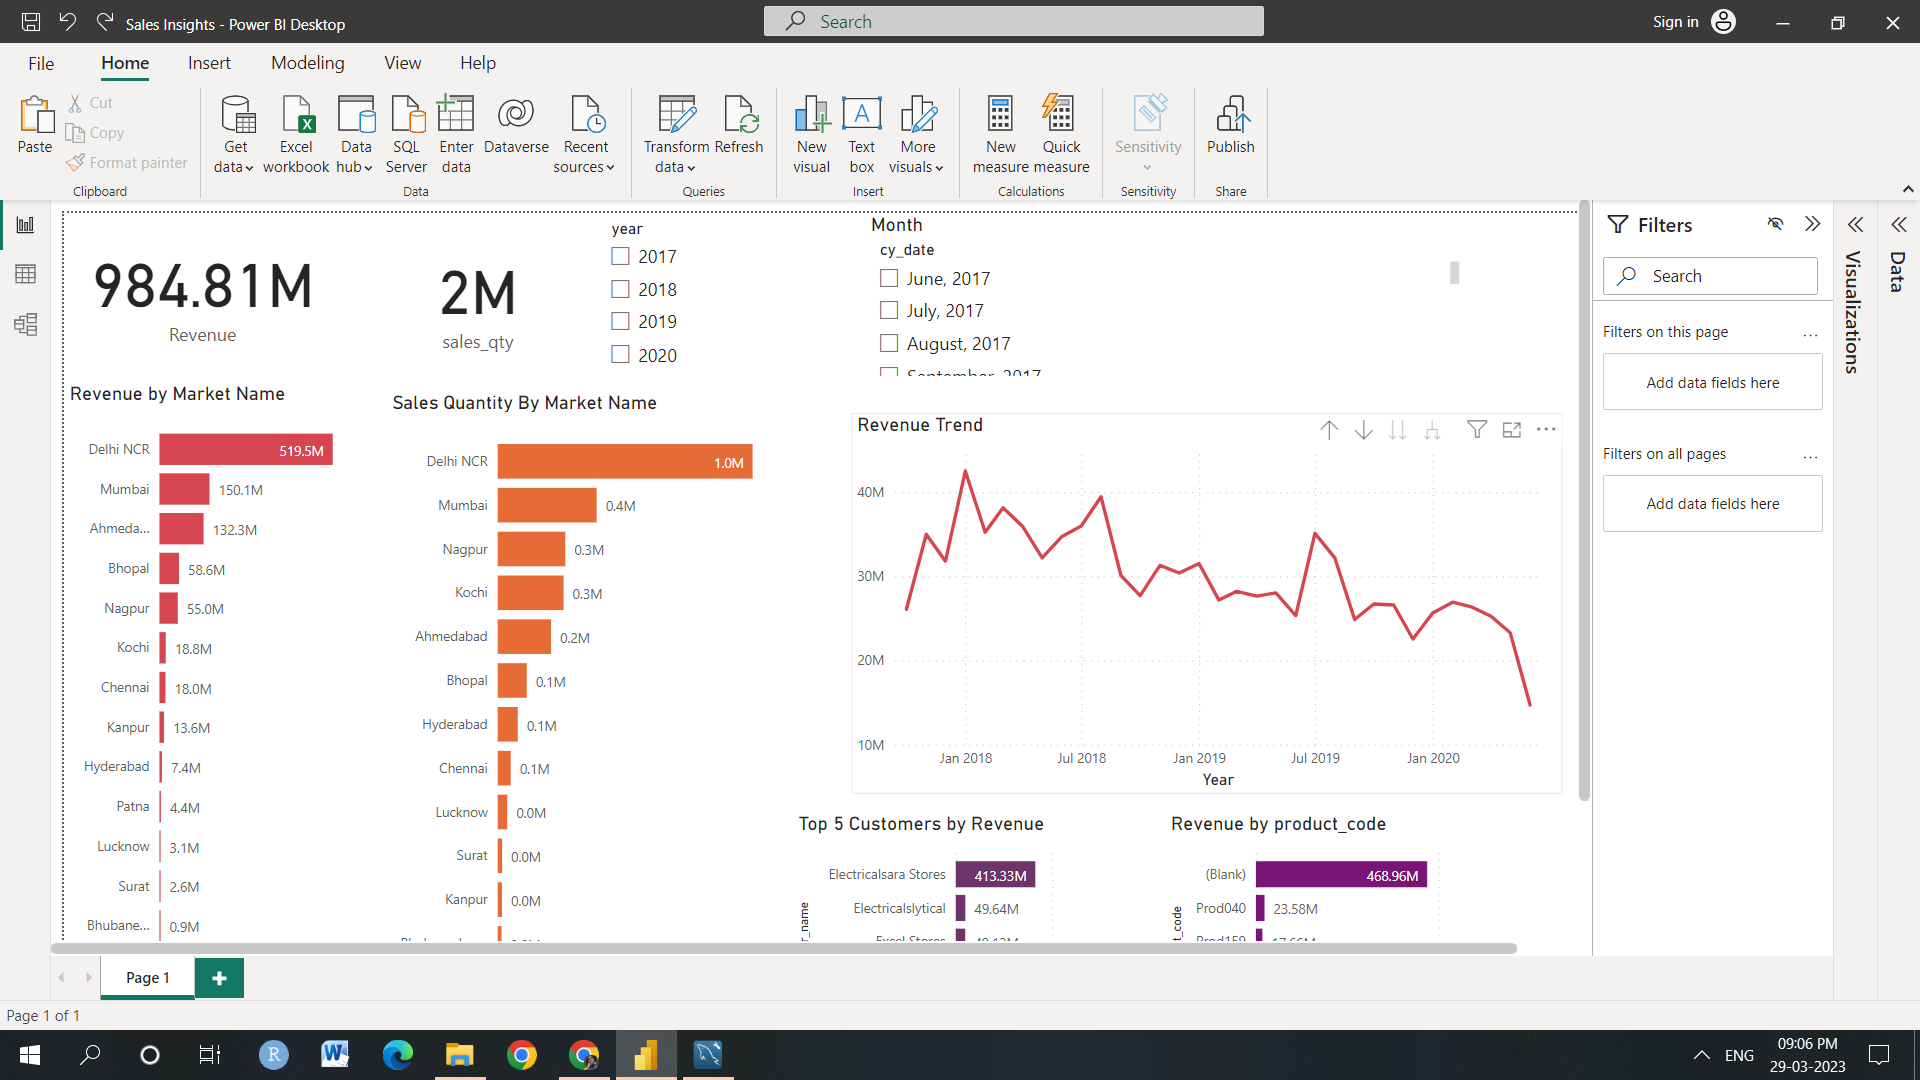
Task: Toggle Filters pane eye visibility icon
Action: click(x=1775, y=224)
